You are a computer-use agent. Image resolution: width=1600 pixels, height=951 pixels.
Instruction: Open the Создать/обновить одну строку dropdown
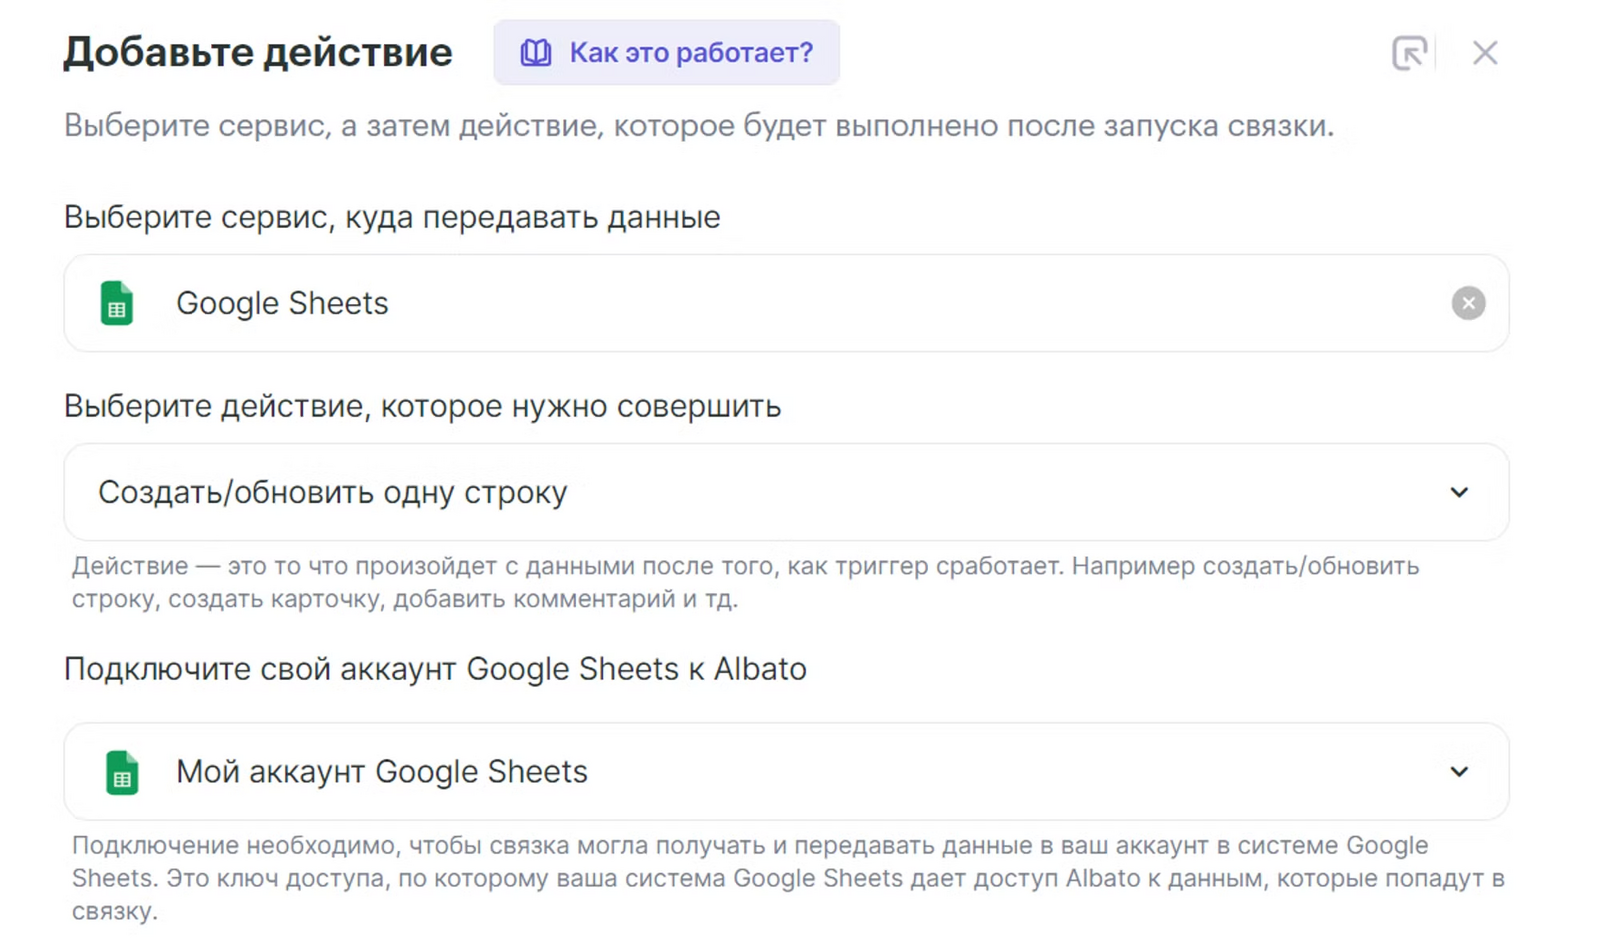click(332, 492)
